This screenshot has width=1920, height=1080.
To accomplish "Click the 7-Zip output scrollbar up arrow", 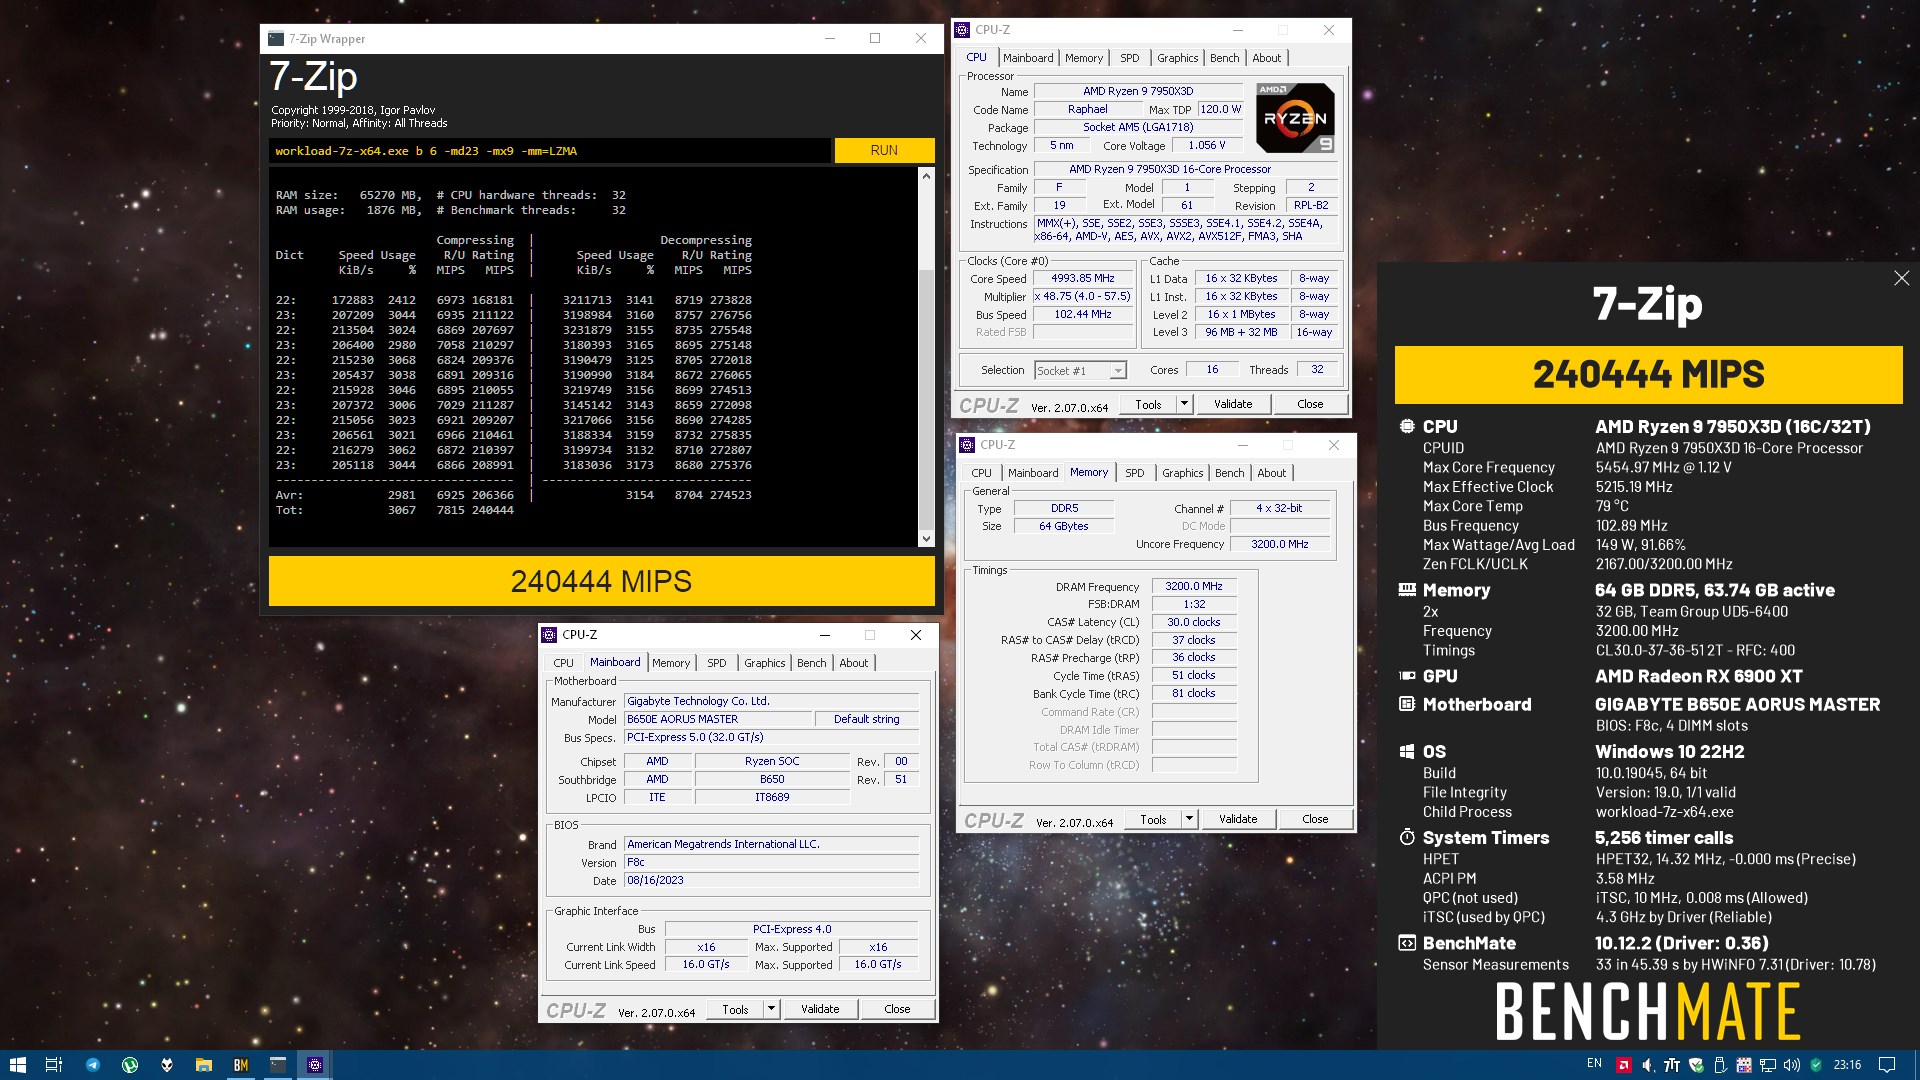I will [x=926, y=176].
